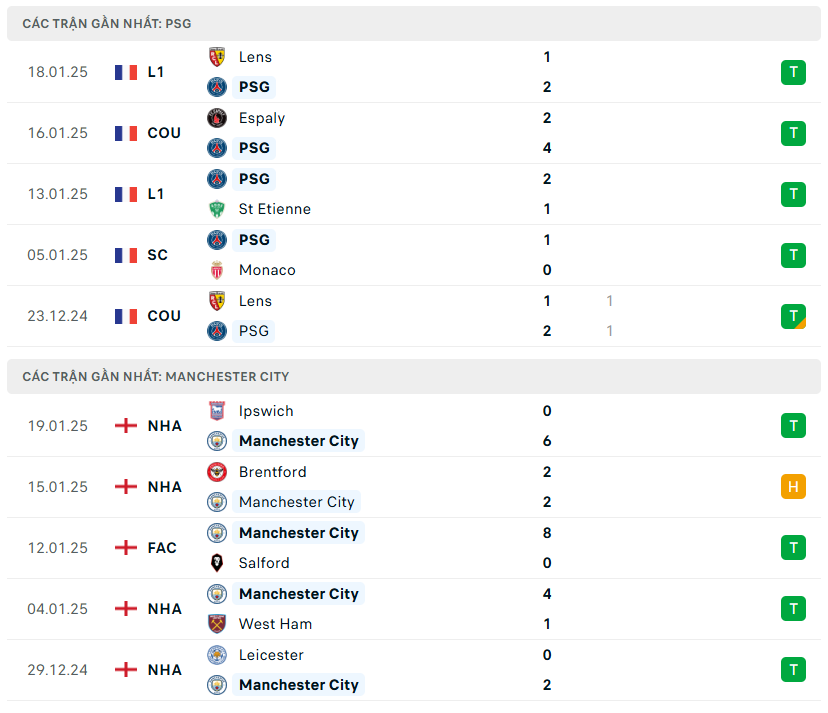Click the Leicester club crest icon
Screen dimensions: 828x713
[217, 655]
